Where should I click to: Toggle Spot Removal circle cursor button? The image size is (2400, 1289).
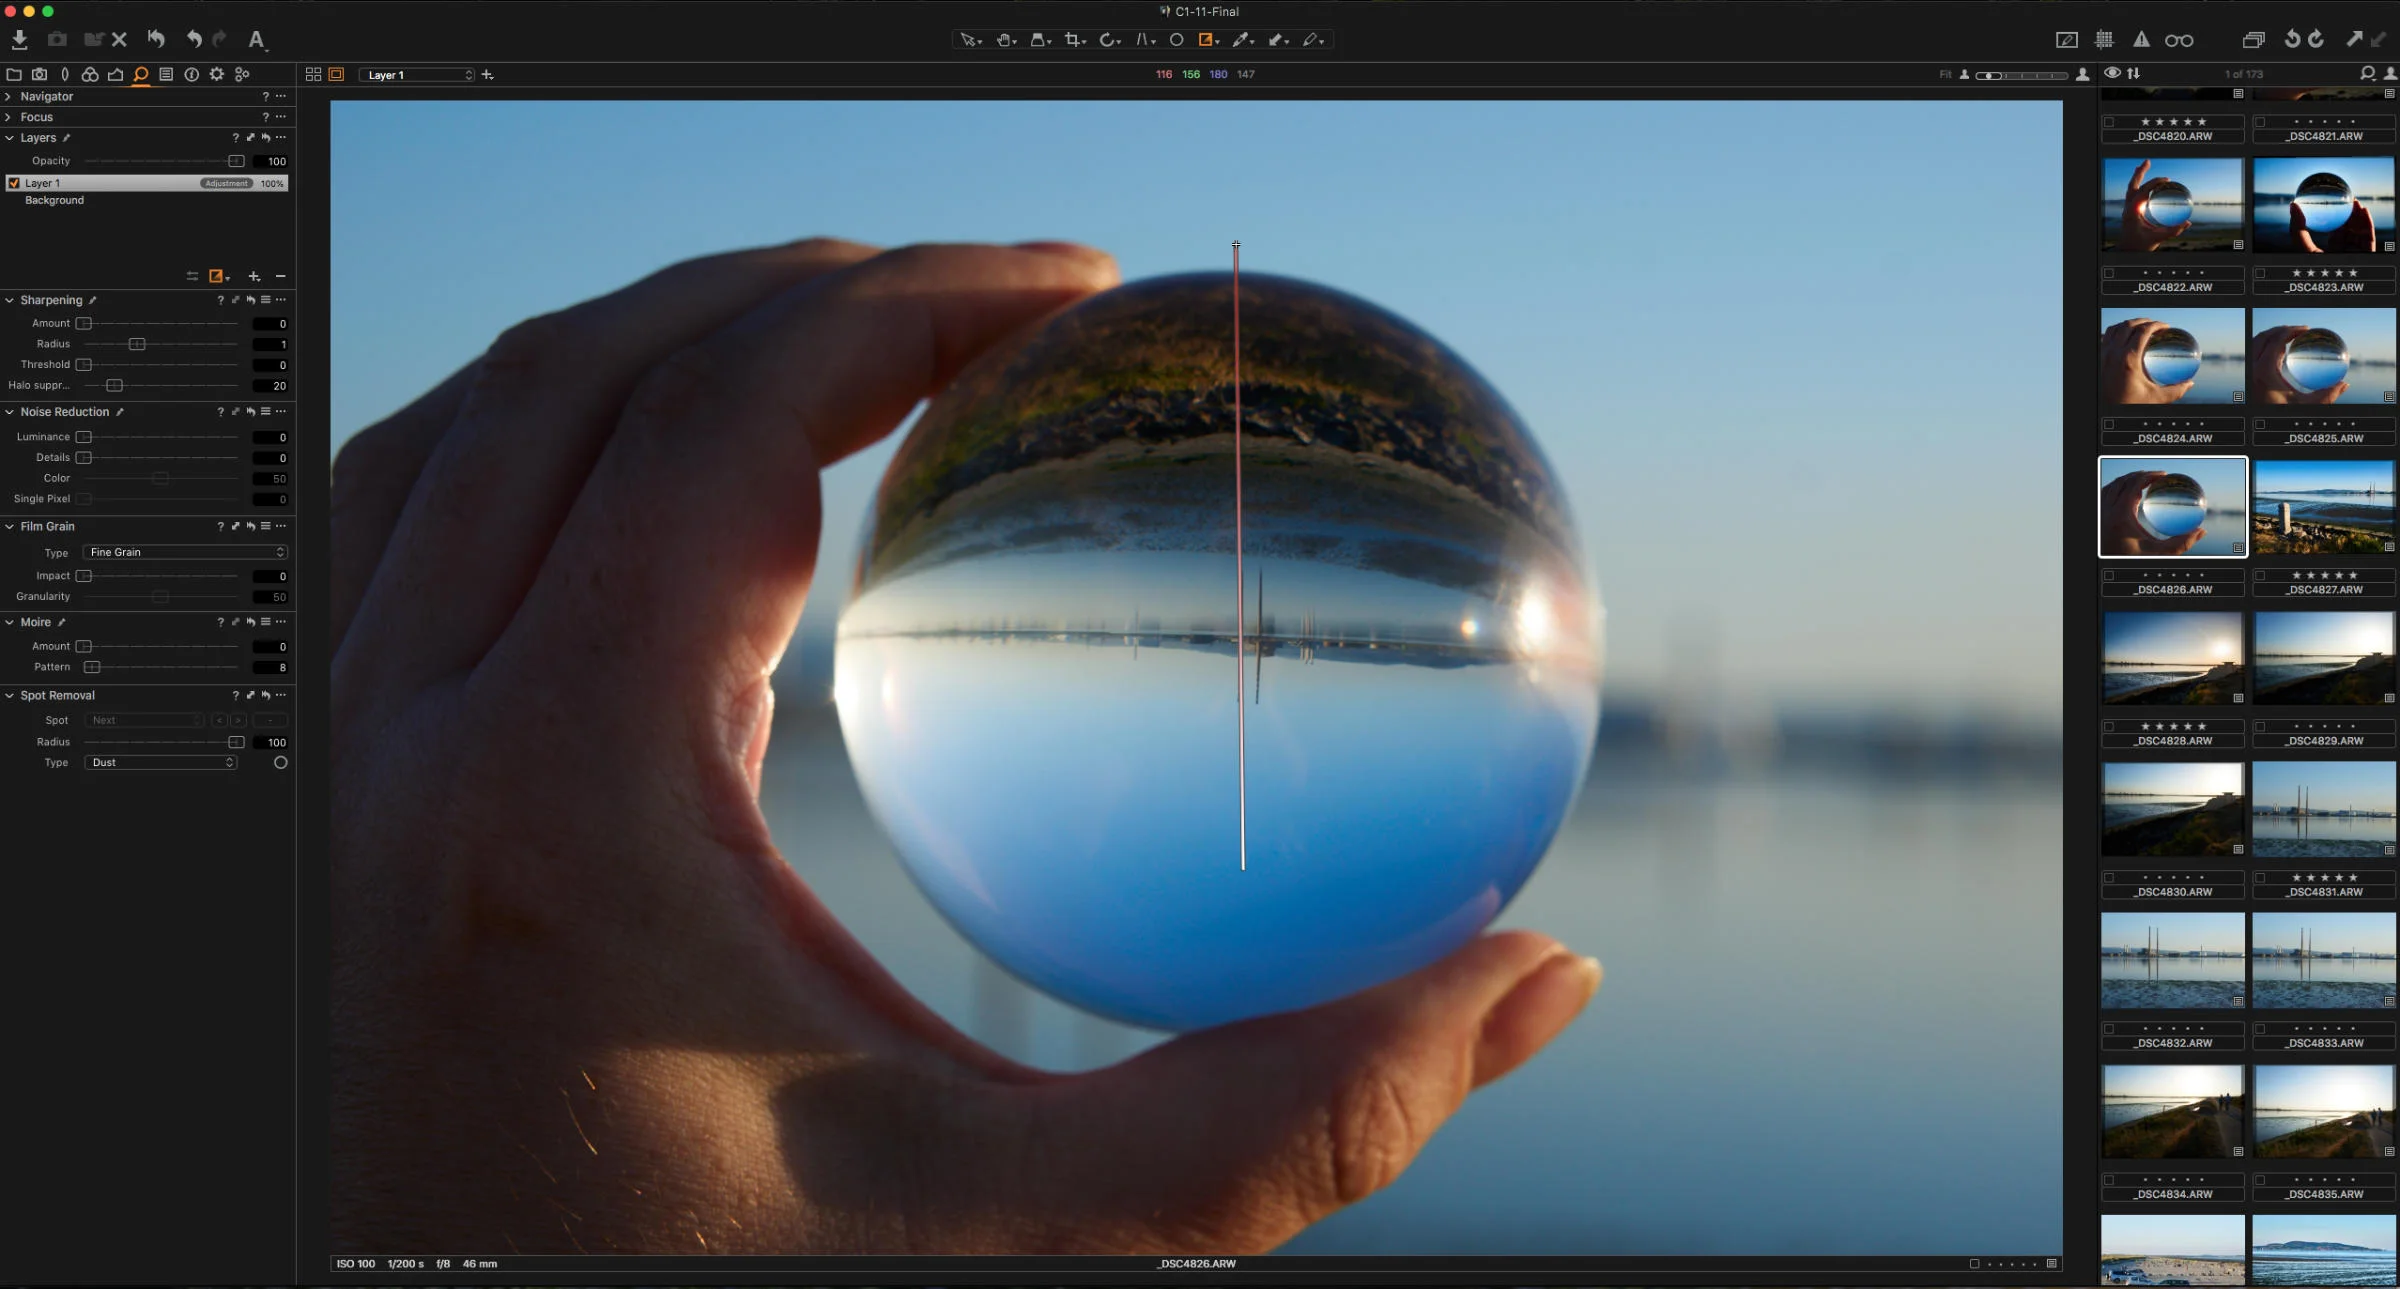[280, 763]
